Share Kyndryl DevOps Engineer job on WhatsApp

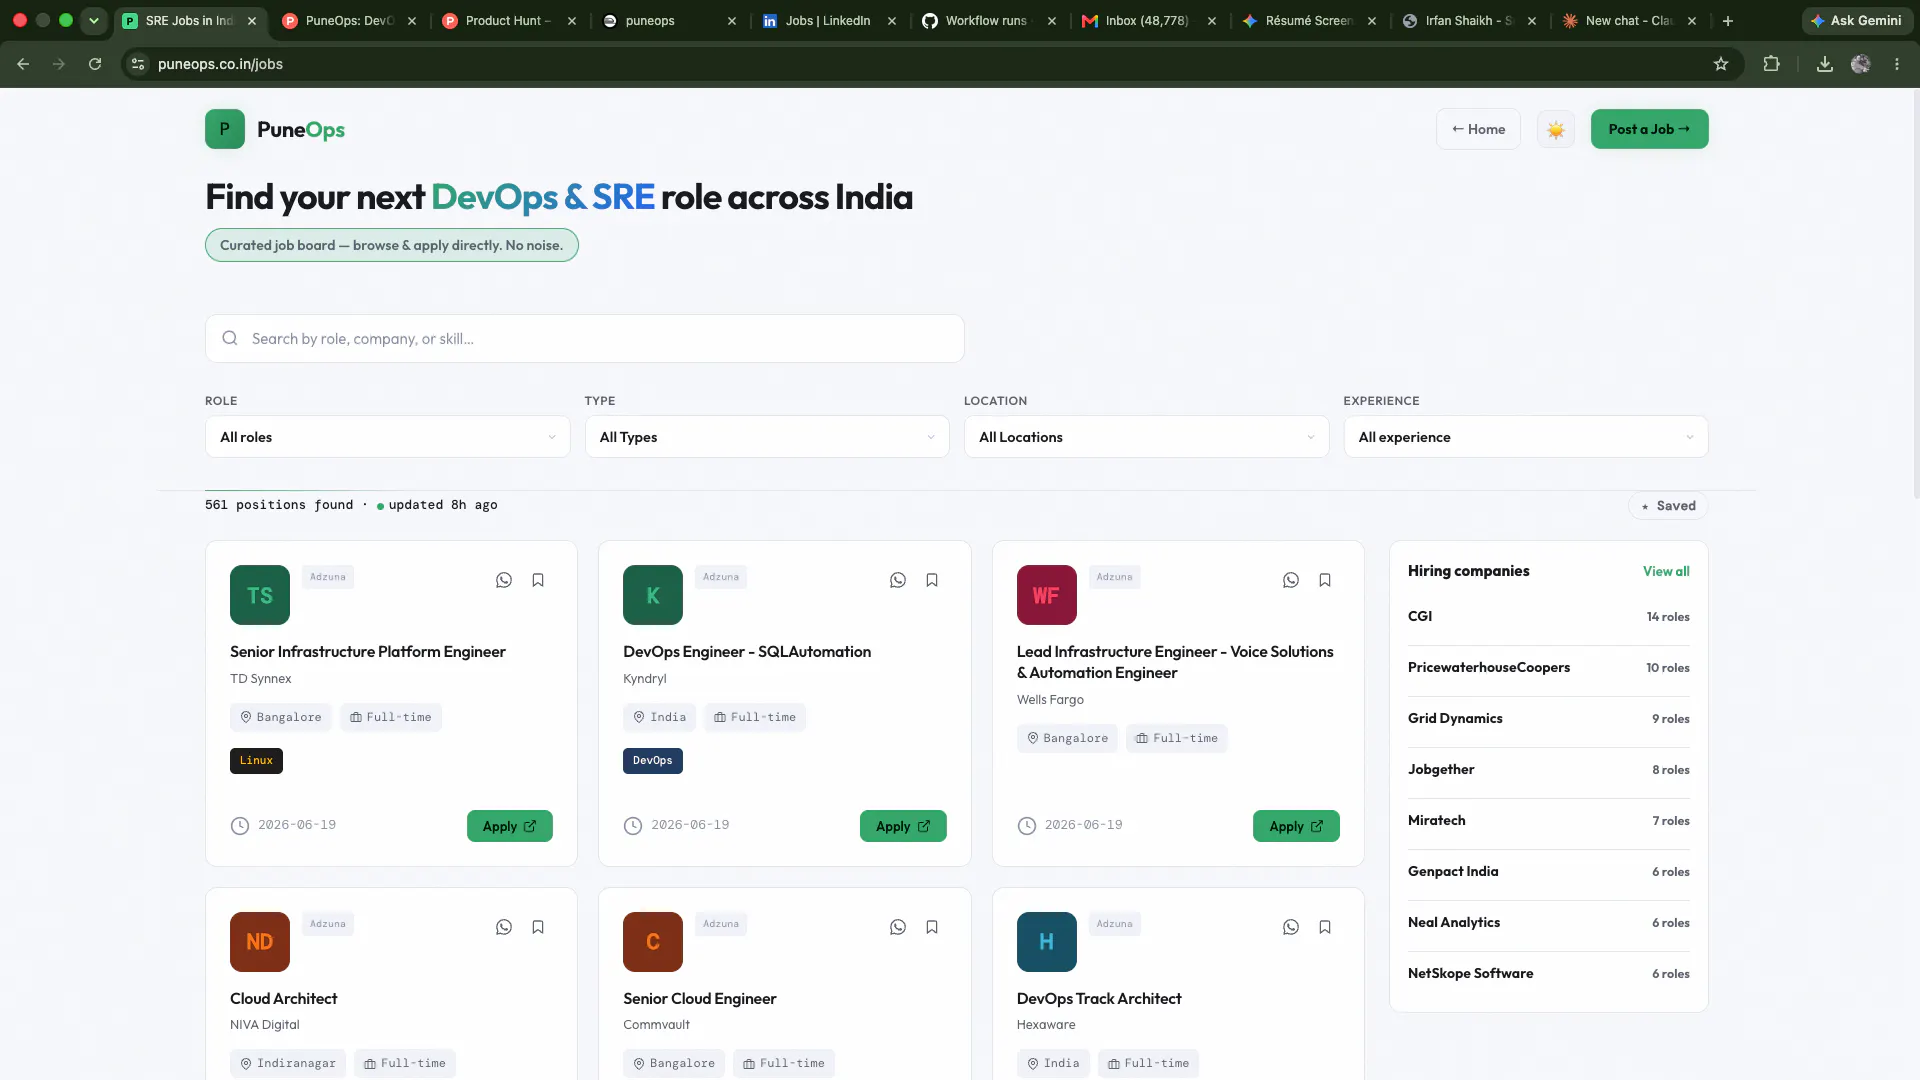tap(898, 580)
